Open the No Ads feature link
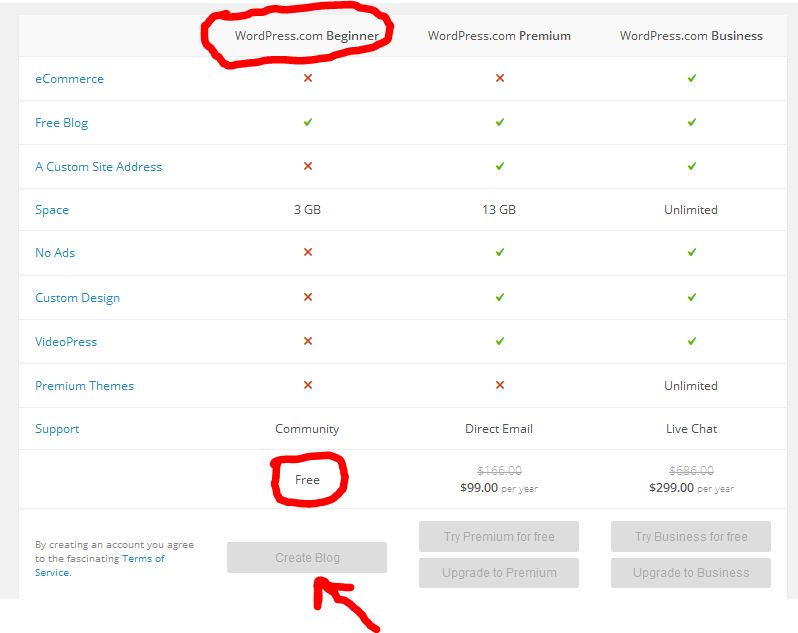 tap(55, 253)
